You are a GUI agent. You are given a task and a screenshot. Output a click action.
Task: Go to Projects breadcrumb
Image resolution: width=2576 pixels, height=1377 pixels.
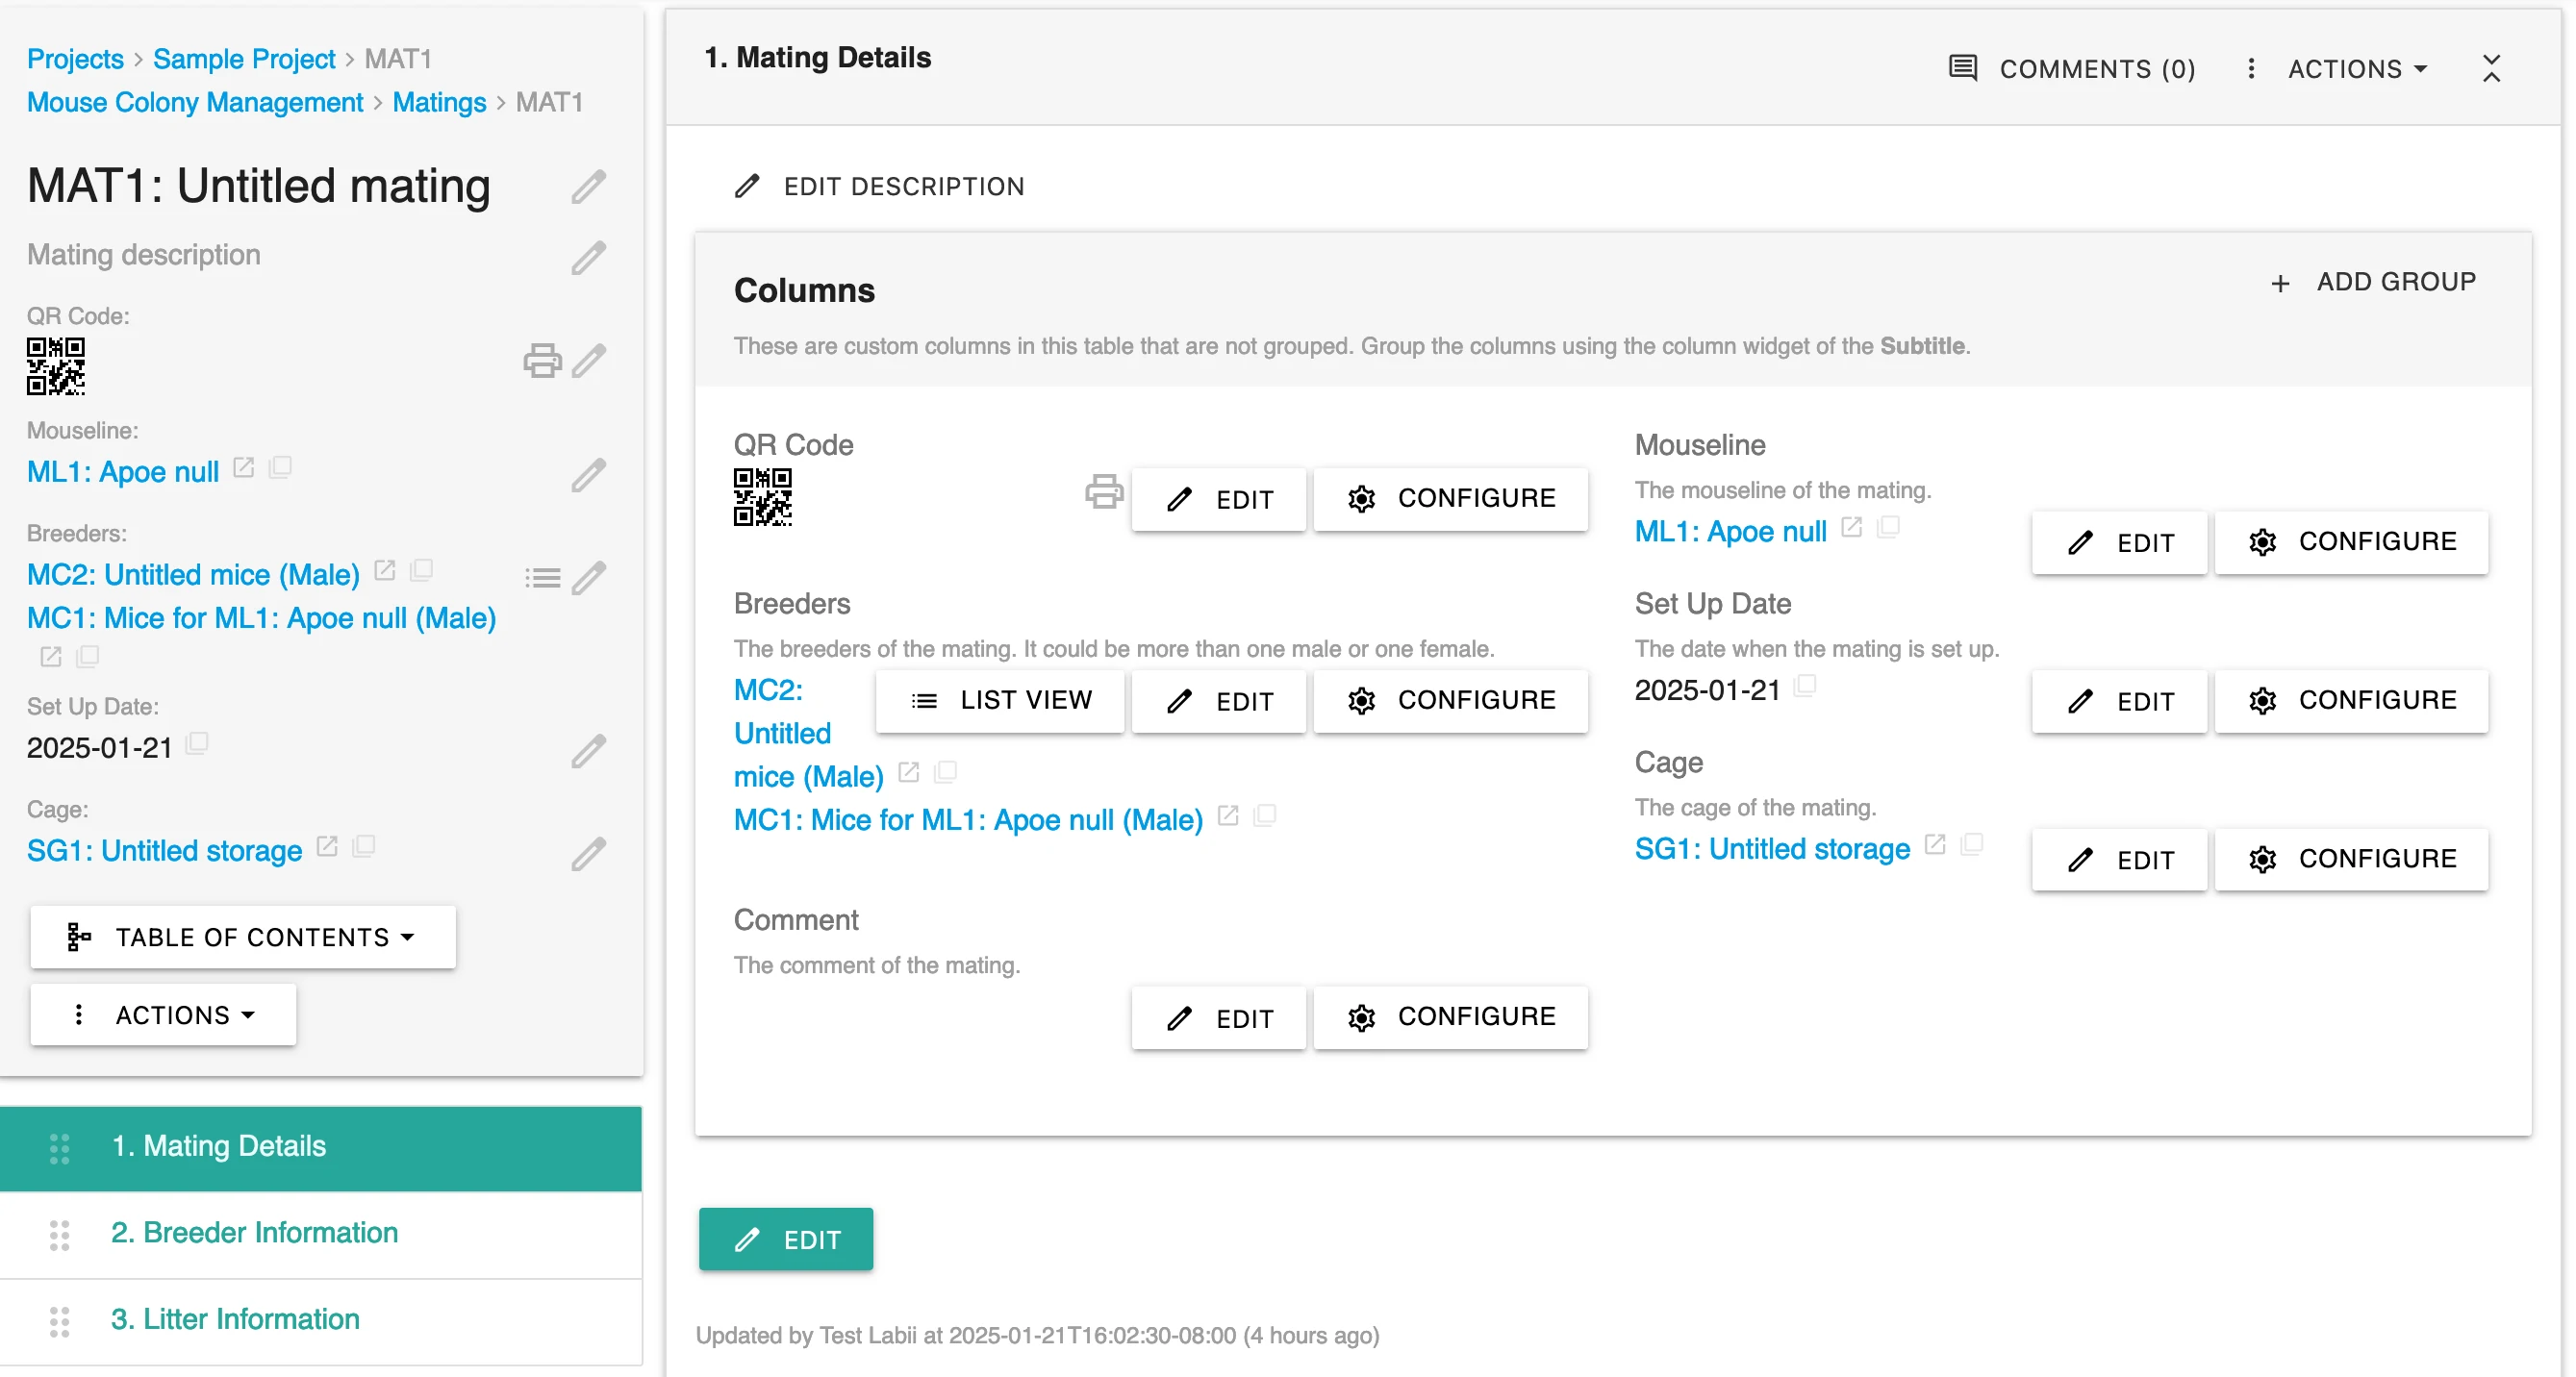click(x=75, y=59)
